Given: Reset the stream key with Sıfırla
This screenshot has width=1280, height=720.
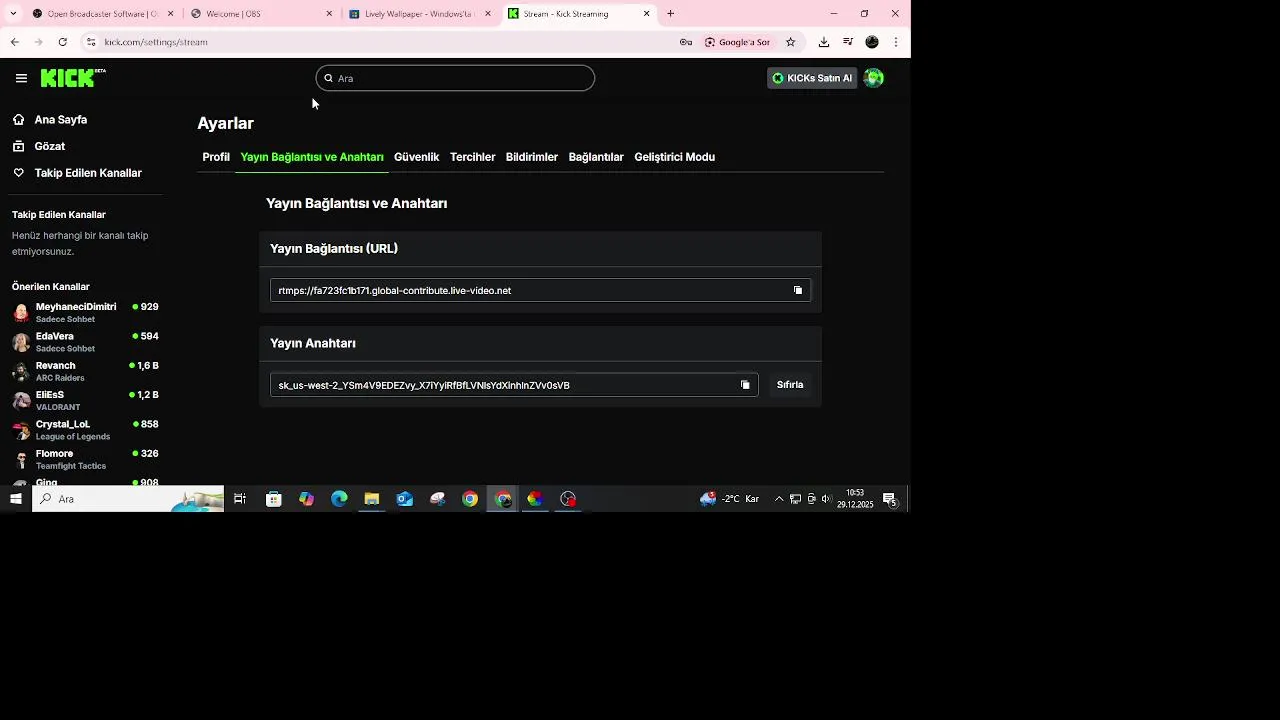Looking at the screenshot, I should point(790,385).
